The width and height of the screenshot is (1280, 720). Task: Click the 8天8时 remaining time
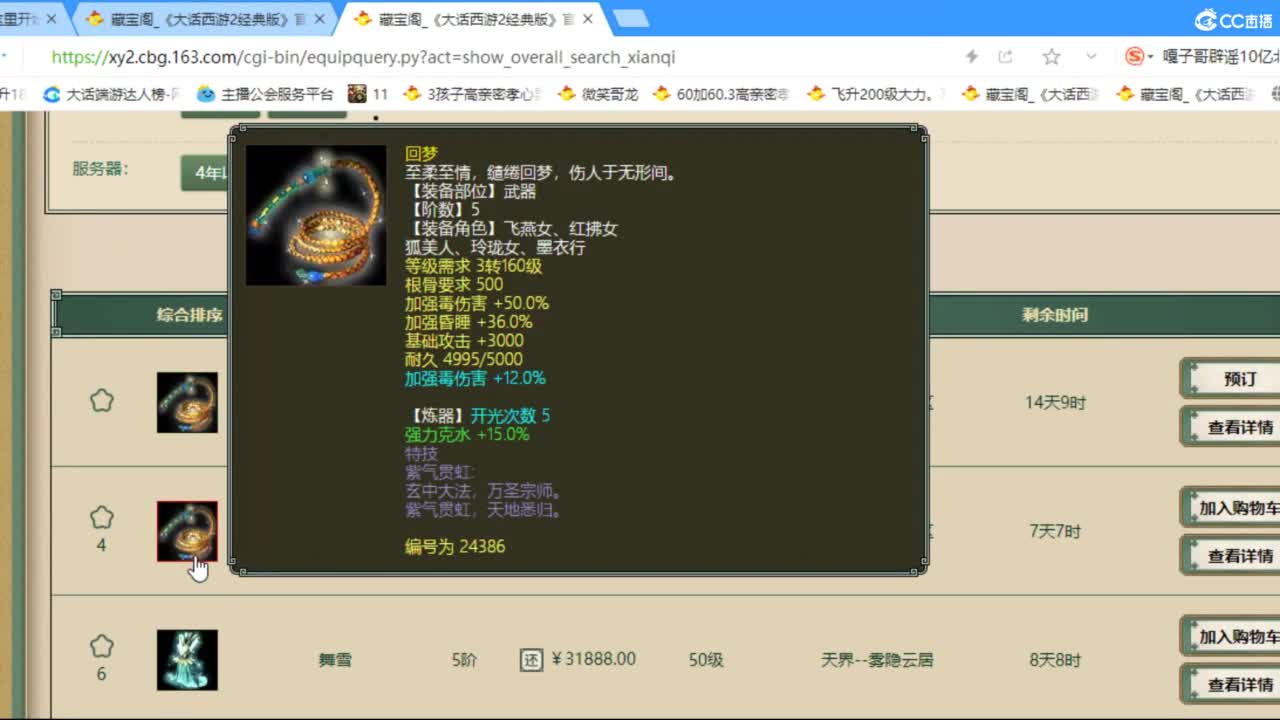1055,660
